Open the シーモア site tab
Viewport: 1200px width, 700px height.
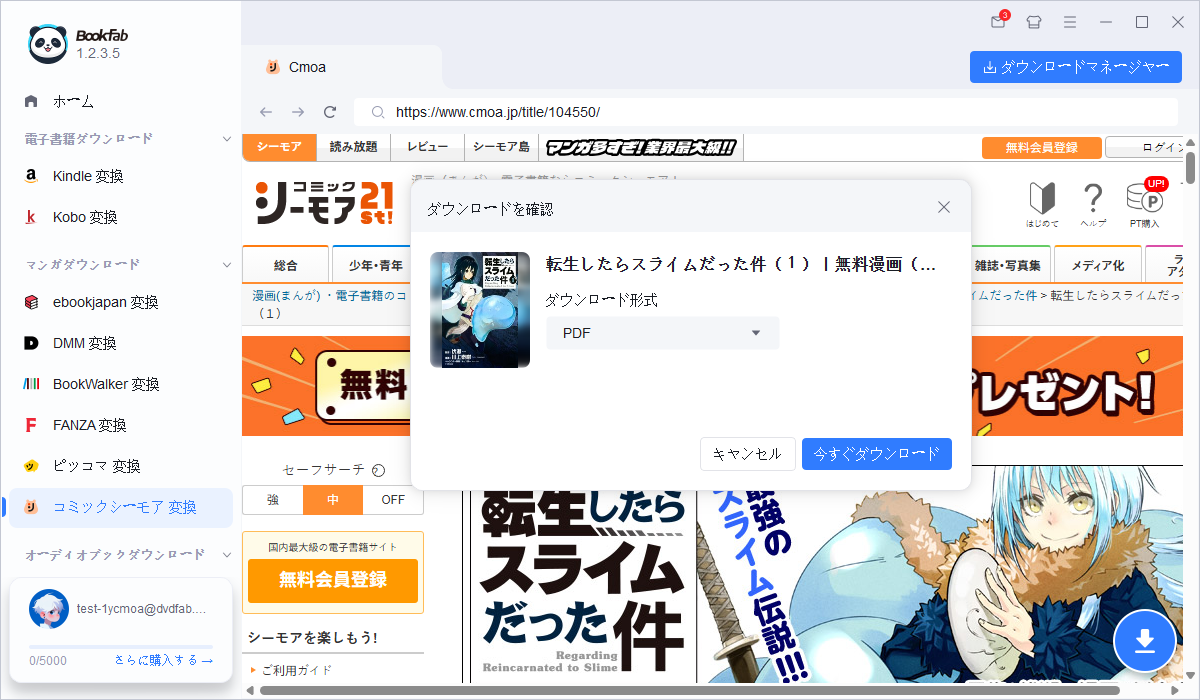tap(279, 147)
